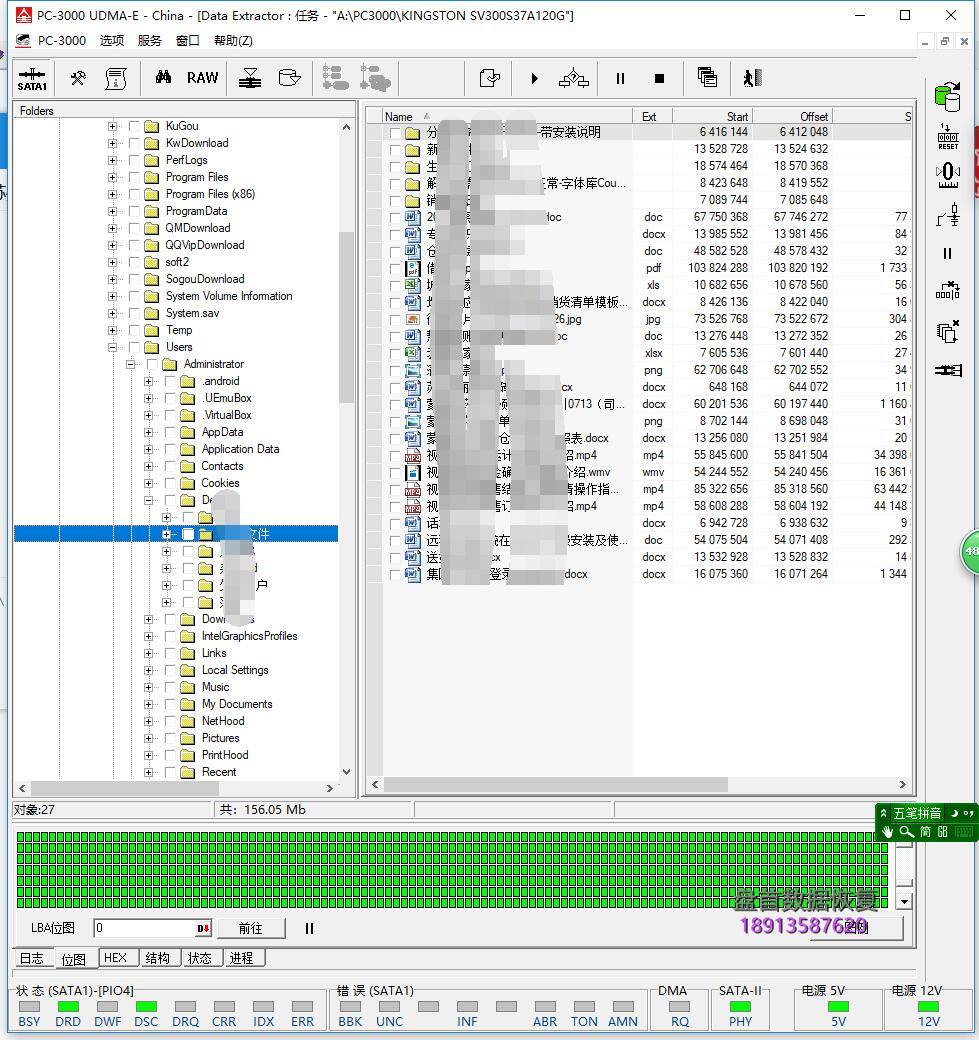Screen dimensions: 979x1040
Task: Click the exit running-man icon
Action: point(752,78)
